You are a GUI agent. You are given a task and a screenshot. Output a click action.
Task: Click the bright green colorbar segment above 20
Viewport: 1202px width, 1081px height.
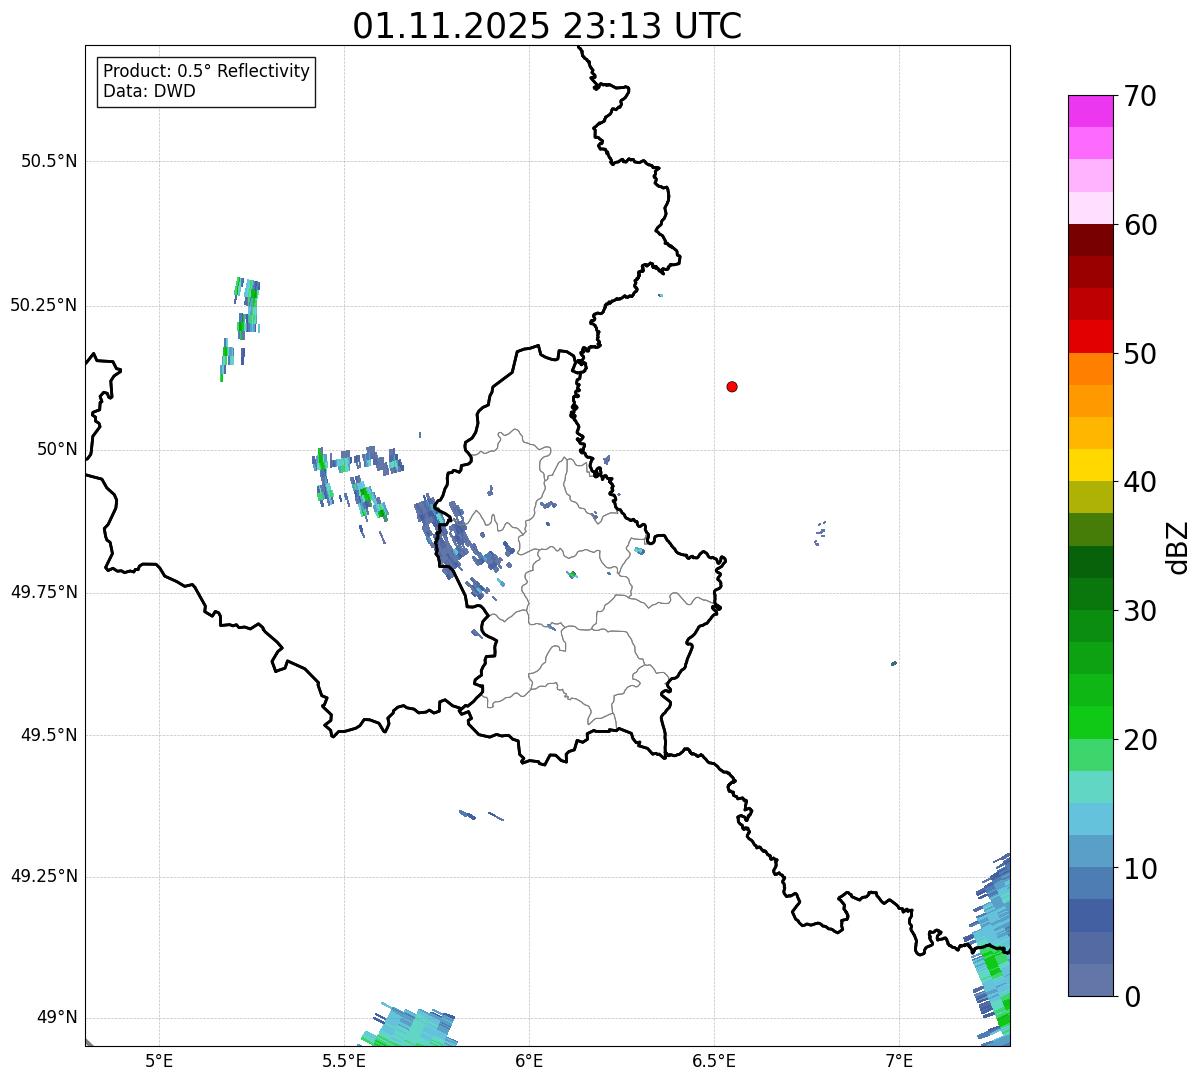coord(1090,723)
